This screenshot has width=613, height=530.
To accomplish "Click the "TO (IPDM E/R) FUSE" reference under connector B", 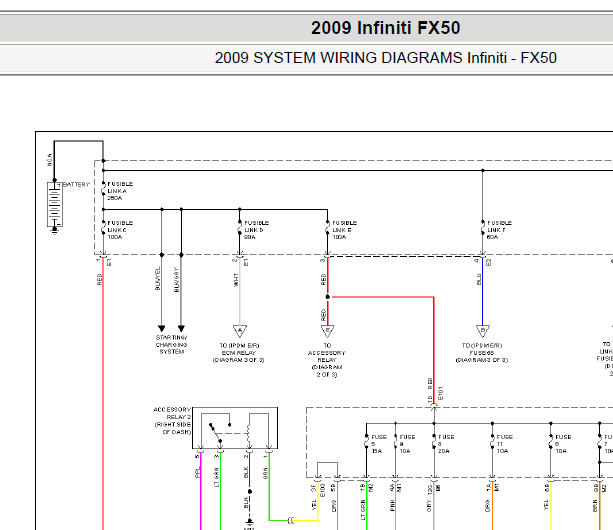I will click(x=482, y=353).
